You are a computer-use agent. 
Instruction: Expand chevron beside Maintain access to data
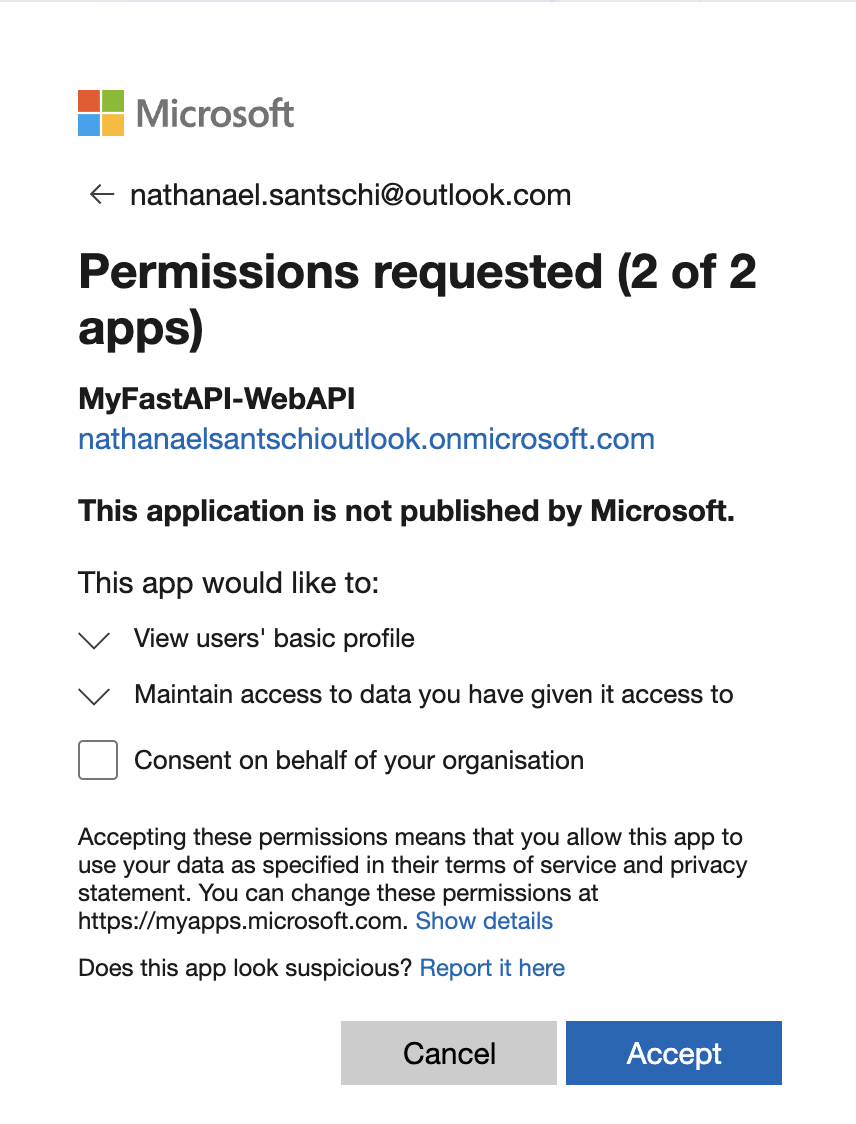pos(94,697)
